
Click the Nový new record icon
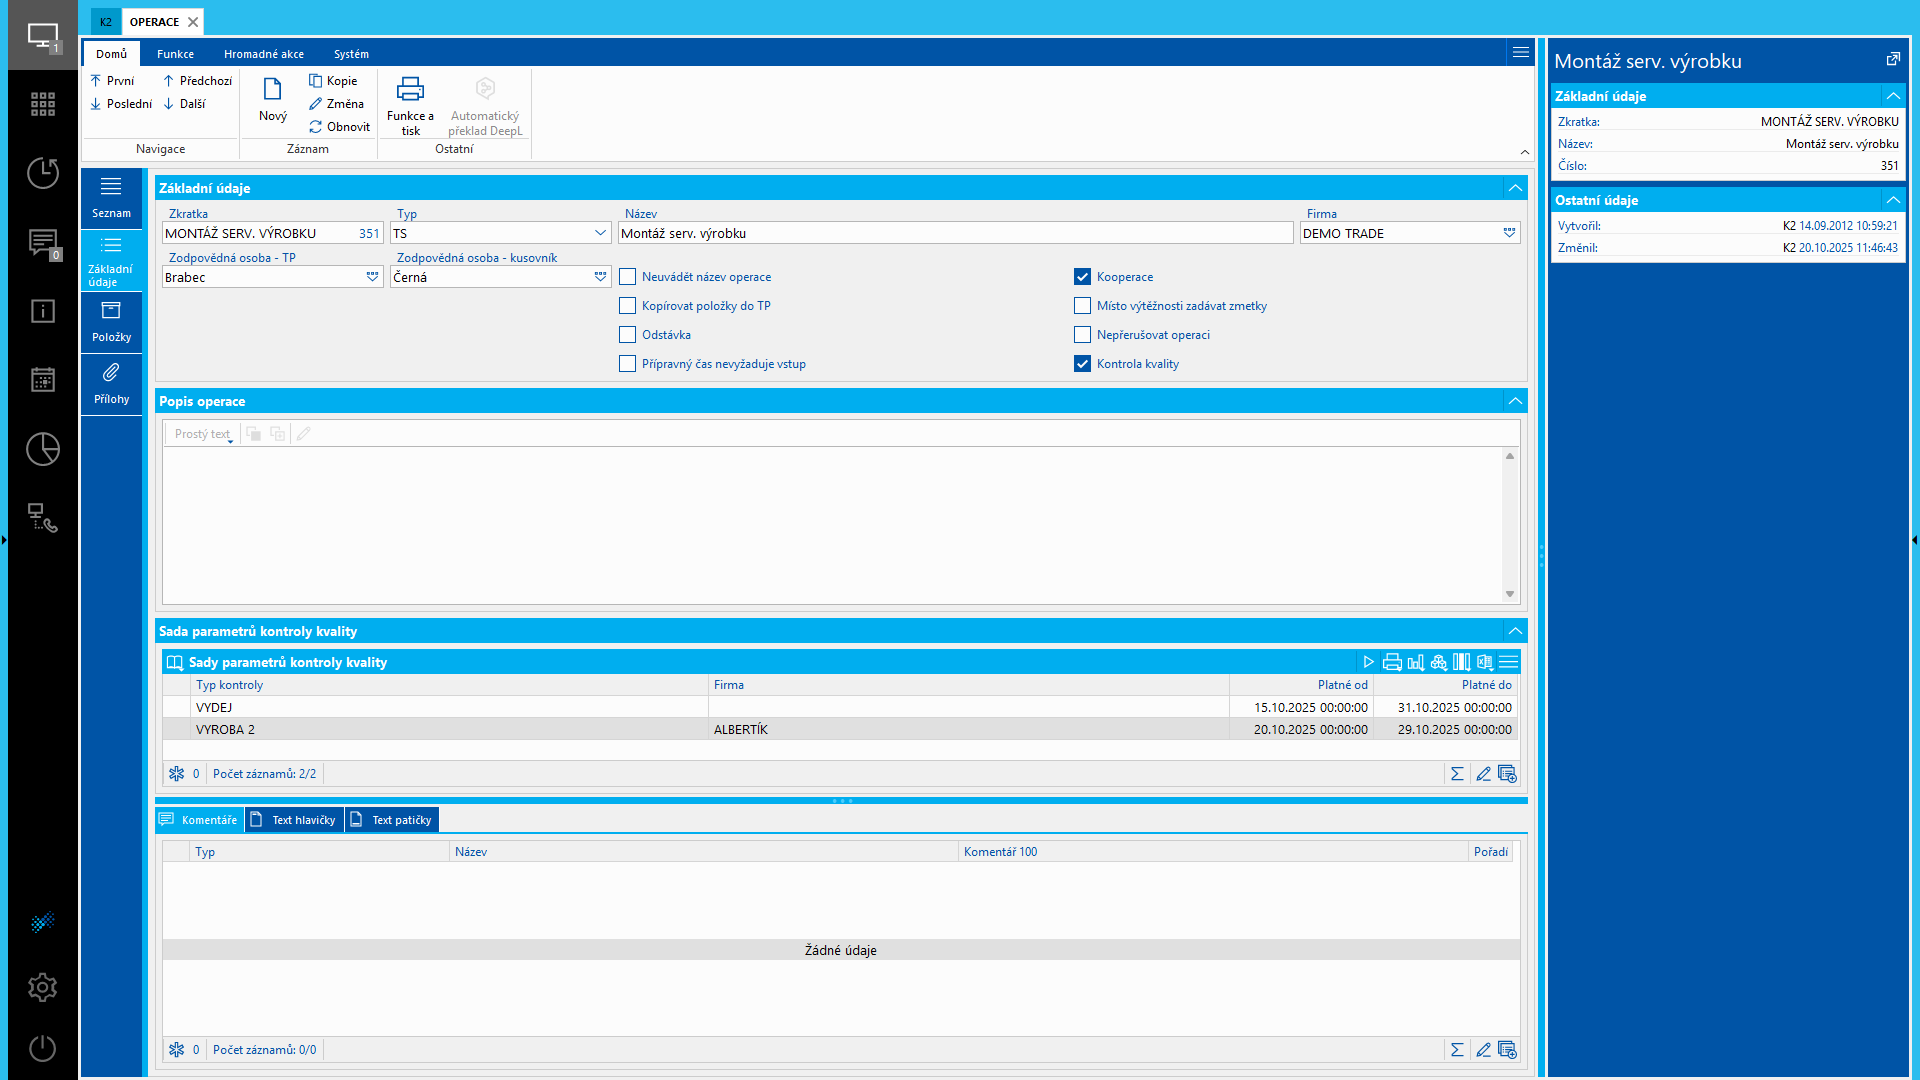272,90
